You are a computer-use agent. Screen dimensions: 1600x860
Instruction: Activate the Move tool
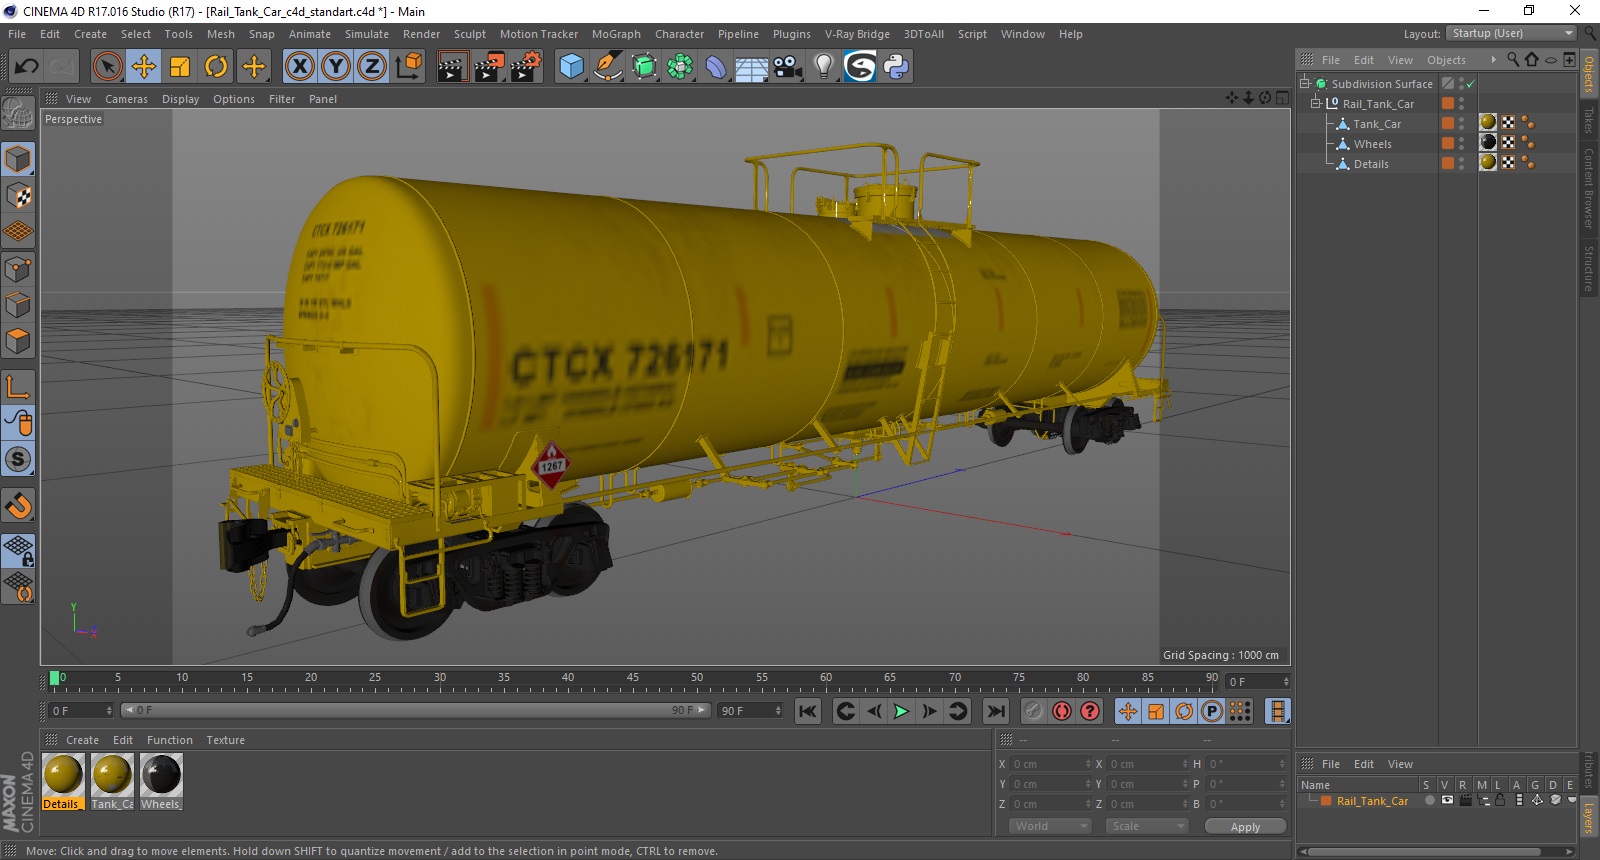pyautogui.click(x=144, y=67)
